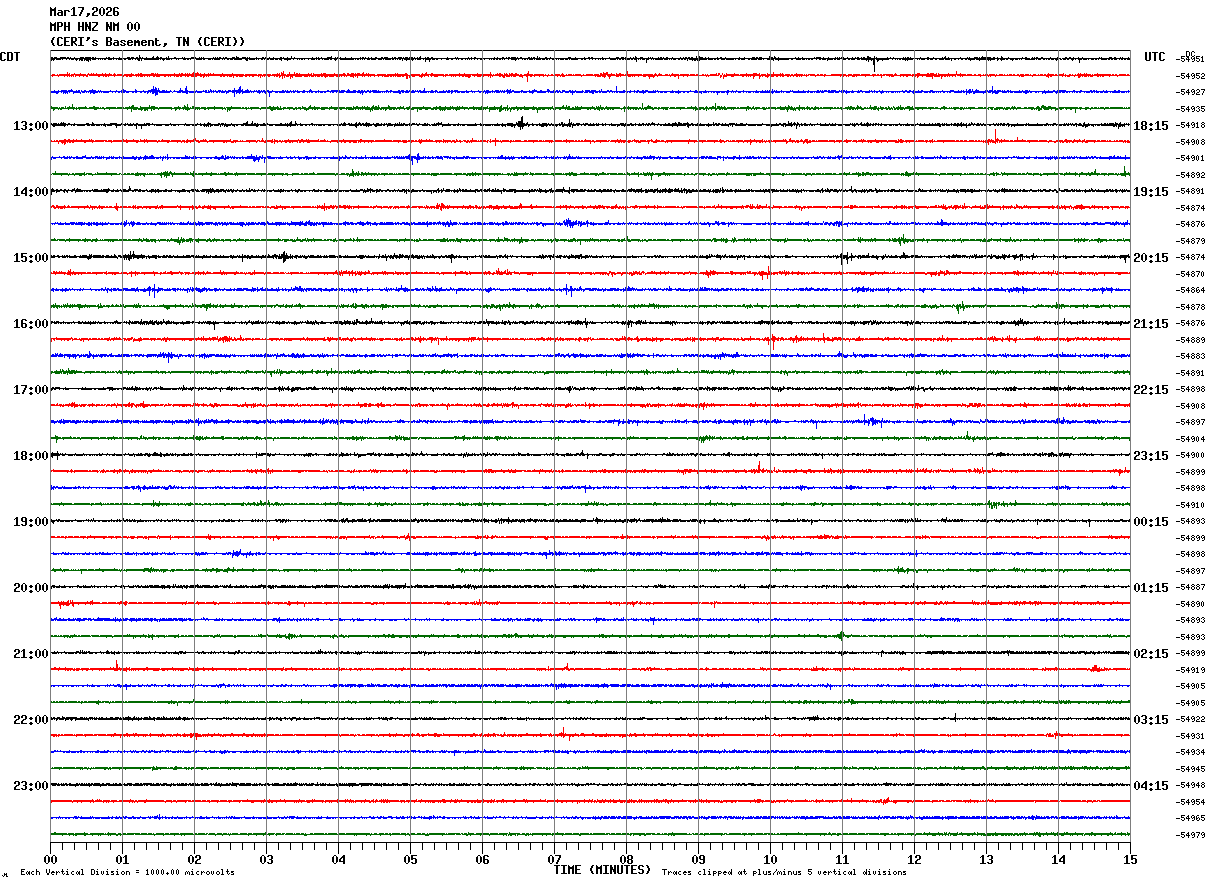This screenshot has height=886, width=1210.
Task: Click the 22:15 UTC time label
Action: point(1151,390)
